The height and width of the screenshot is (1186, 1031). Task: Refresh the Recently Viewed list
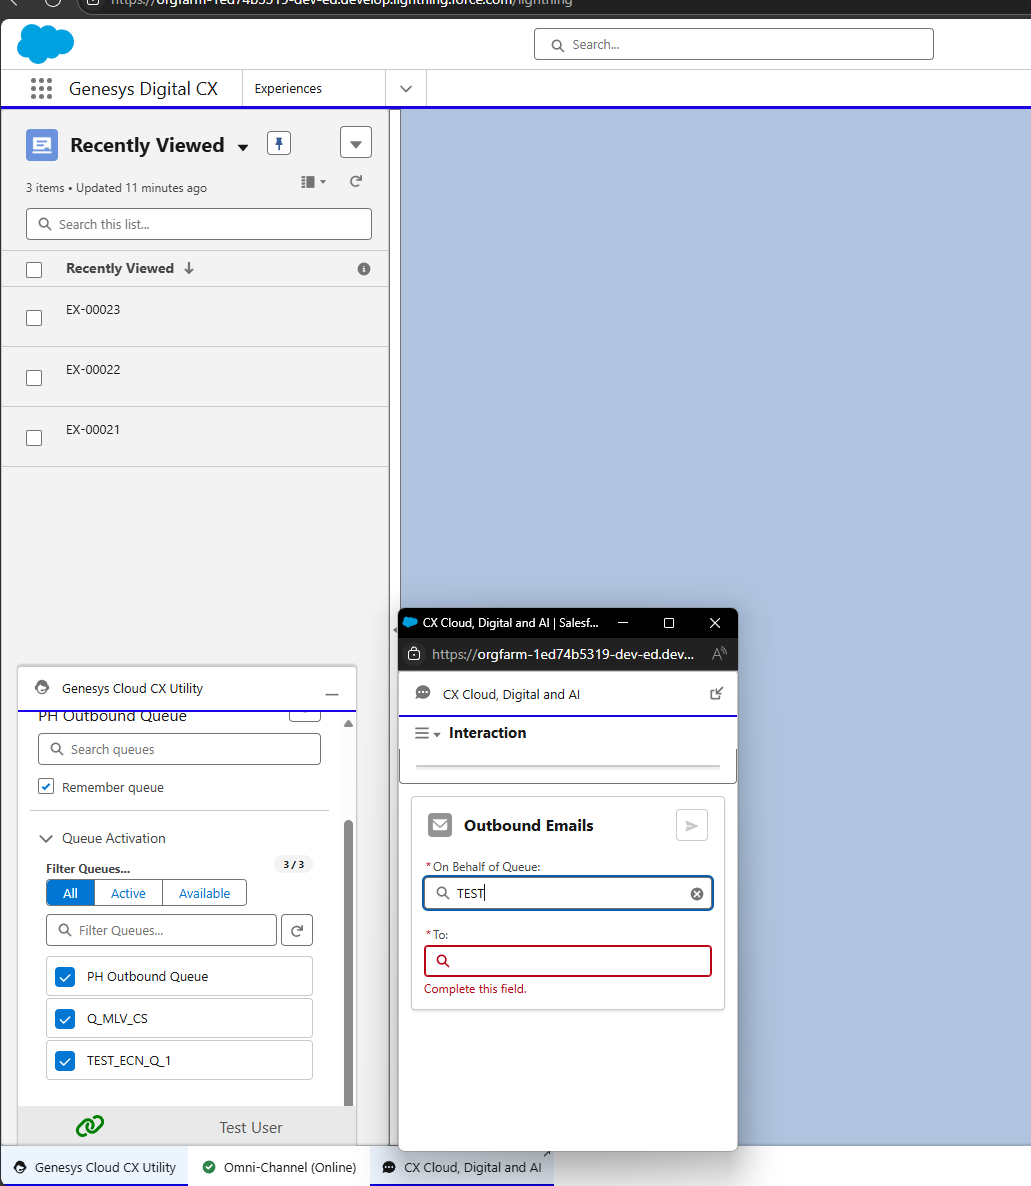[x=356, y=182]
